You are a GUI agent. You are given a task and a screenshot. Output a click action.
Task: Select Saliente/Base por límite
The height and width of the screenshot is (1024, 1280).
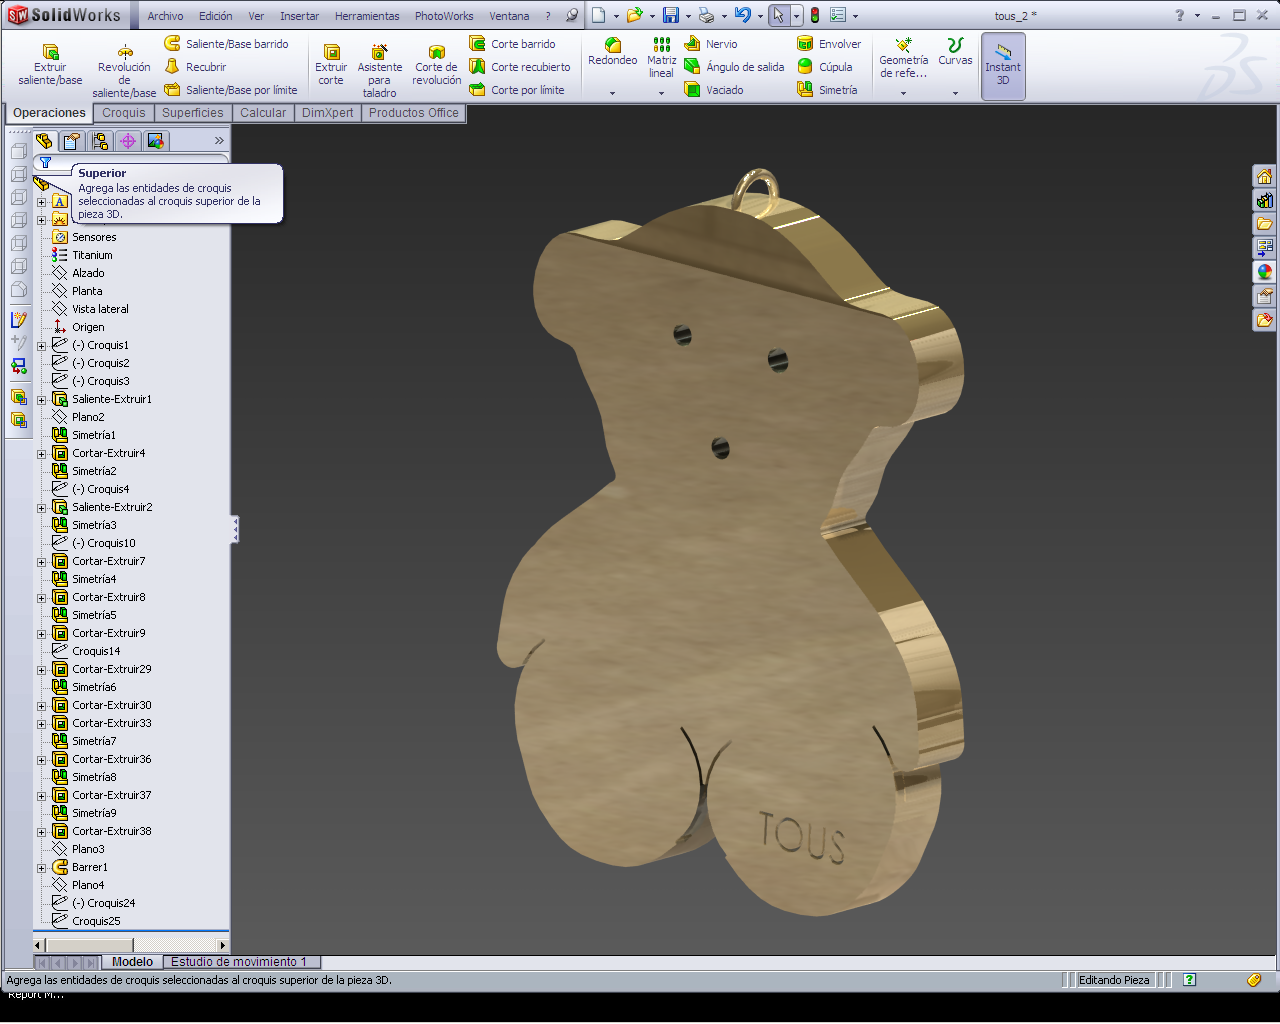coord(231,90)
